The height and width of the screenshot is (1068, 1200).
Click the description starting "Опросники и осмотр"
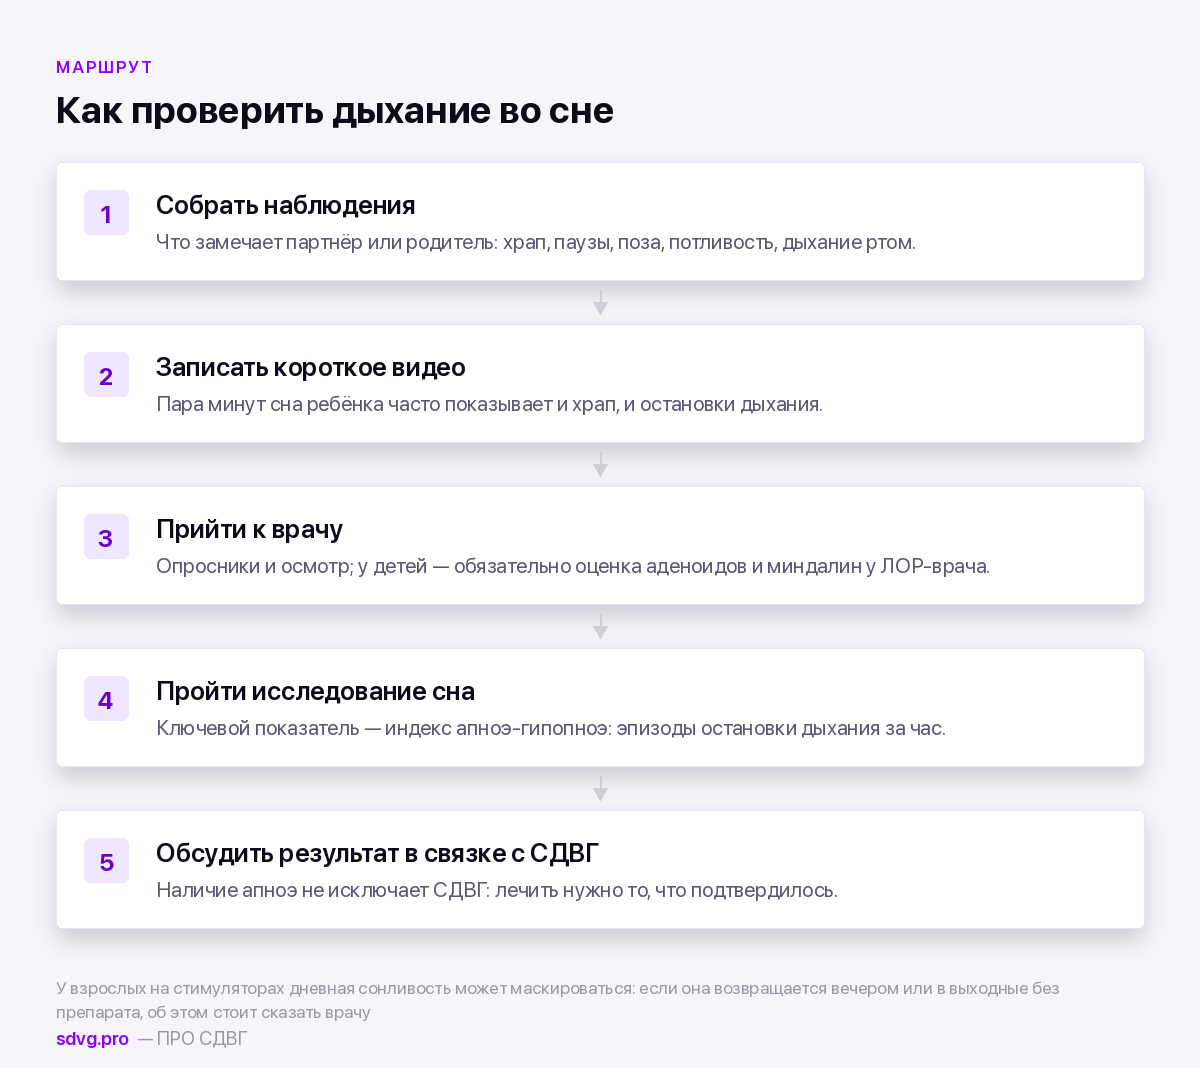coord(573,566)
